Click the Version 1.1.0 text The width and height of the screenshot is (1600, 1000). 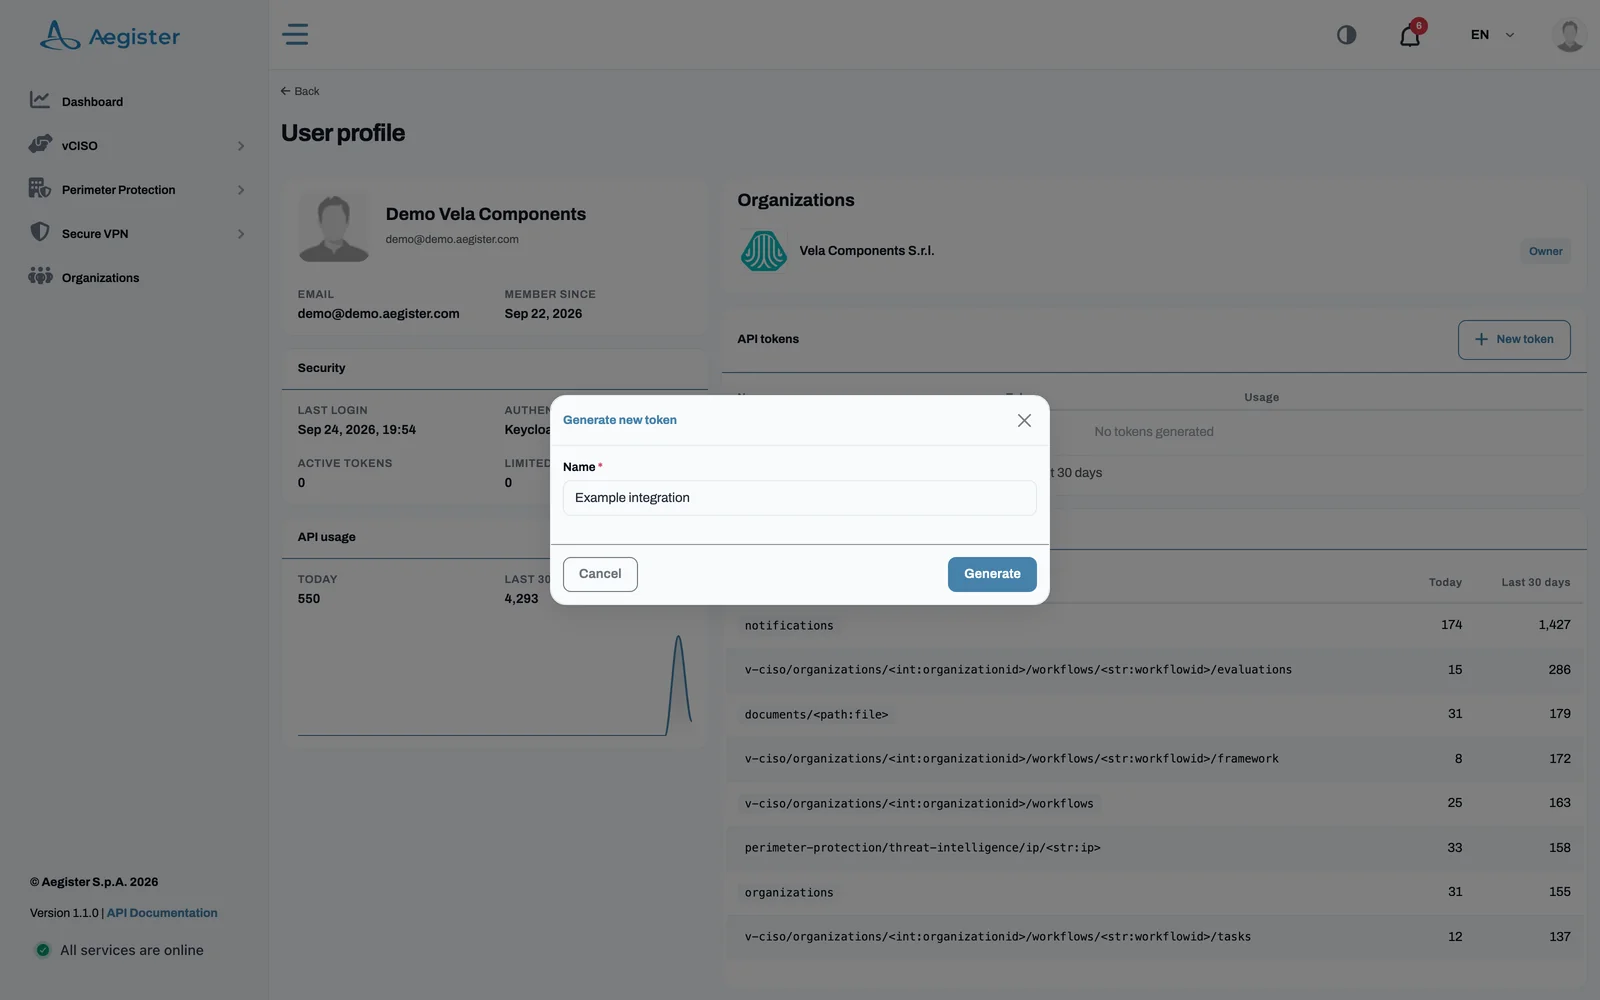pos(64,913)
